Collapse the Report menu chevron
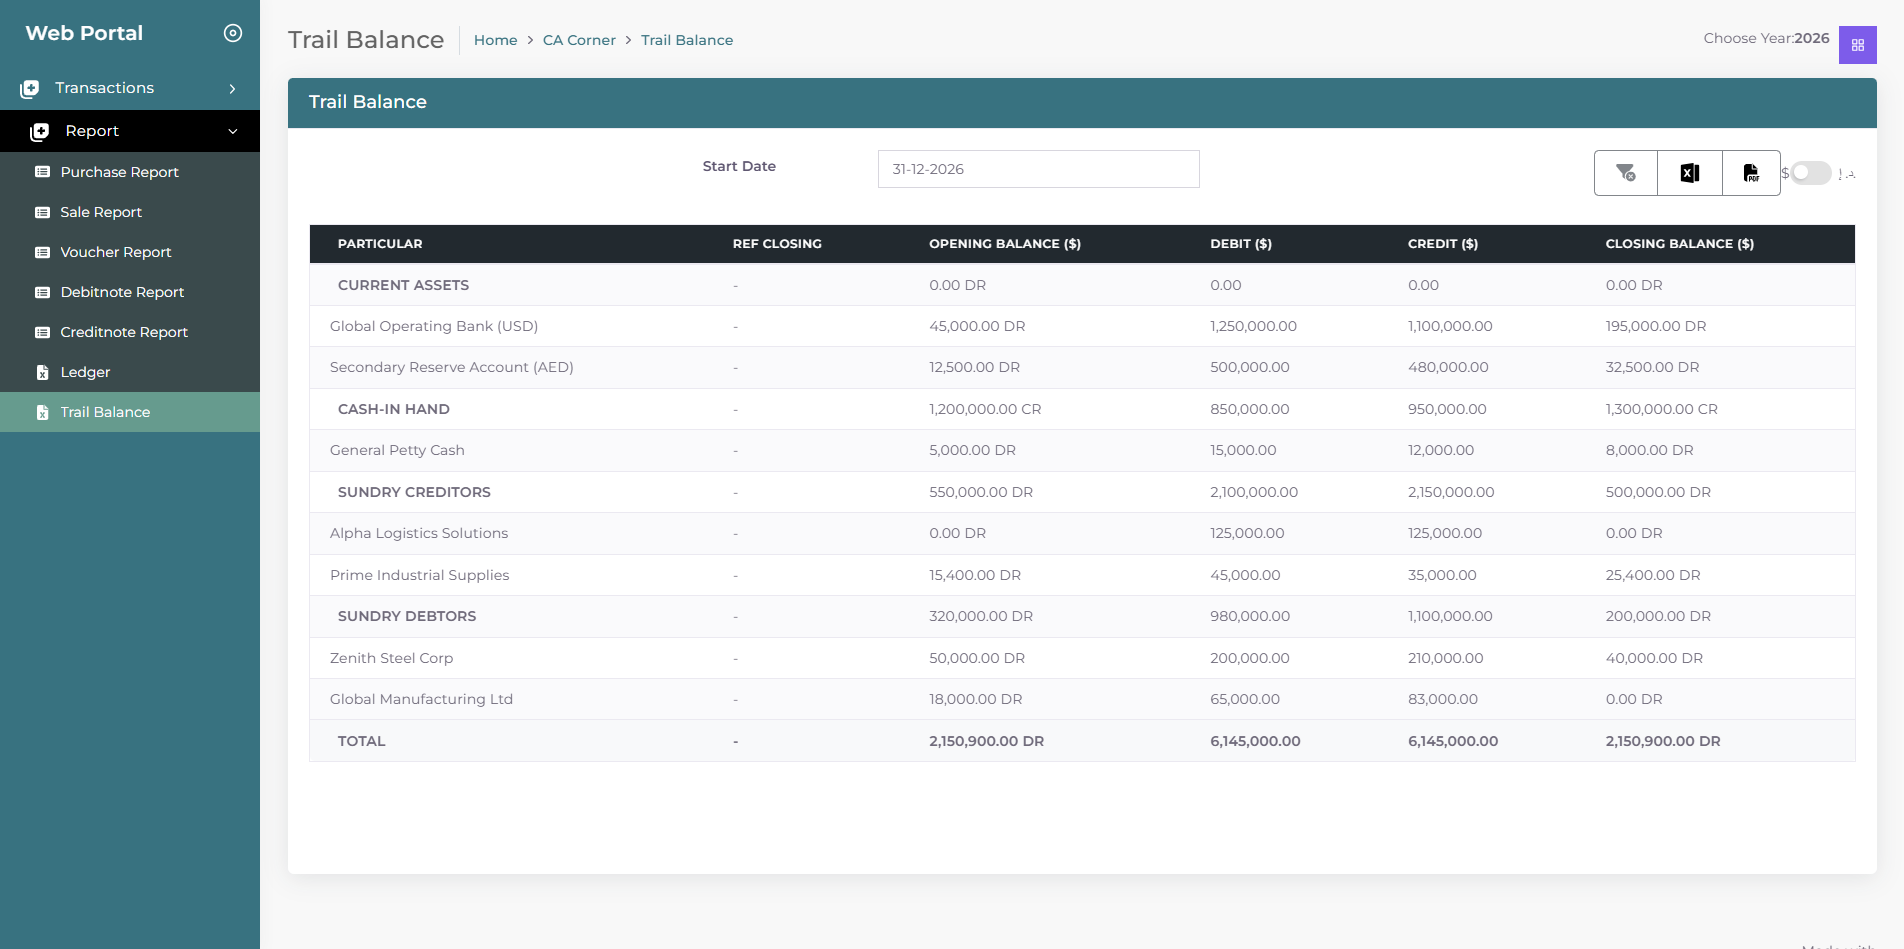Viewport: 1904px width, 949px height. point(233,131)
